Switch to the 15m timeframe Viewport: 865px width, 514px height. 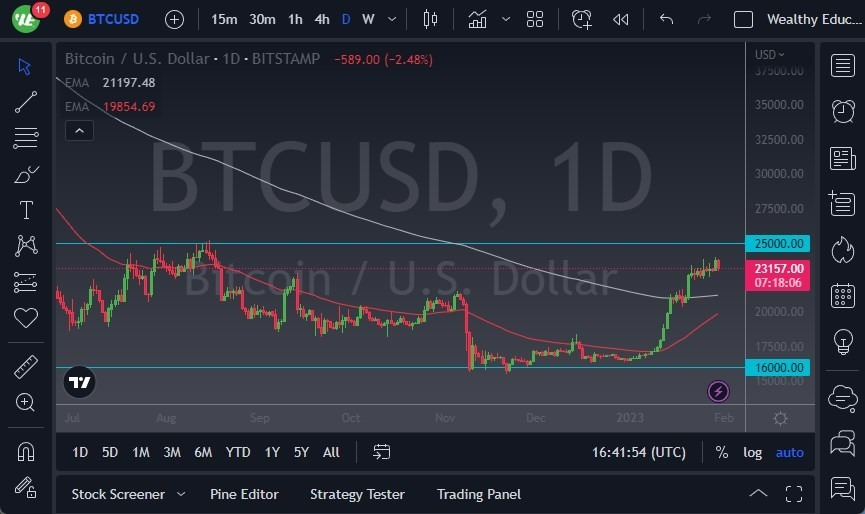tap(224, 20)
